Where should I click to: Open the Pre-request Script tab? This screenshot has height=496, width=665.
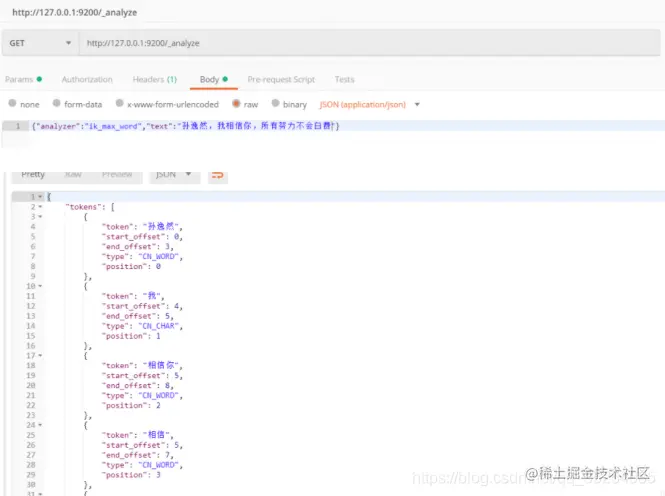pyautogui.click(x=281, y=79)
